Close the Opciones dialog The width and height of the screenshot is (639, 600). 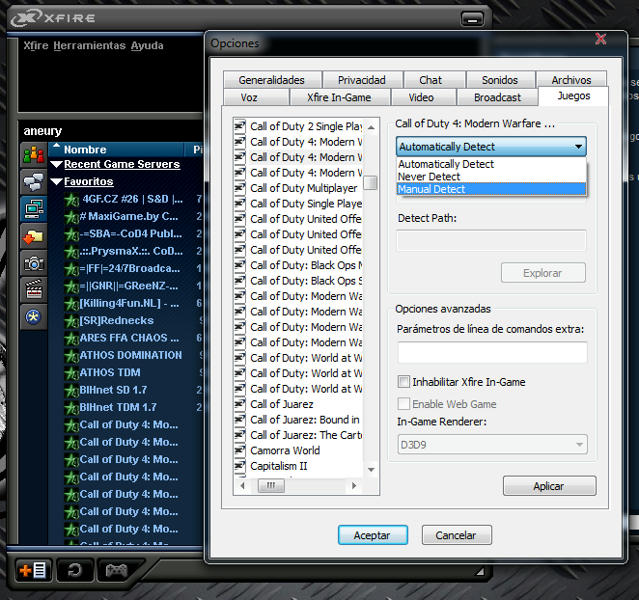(600, 40)
